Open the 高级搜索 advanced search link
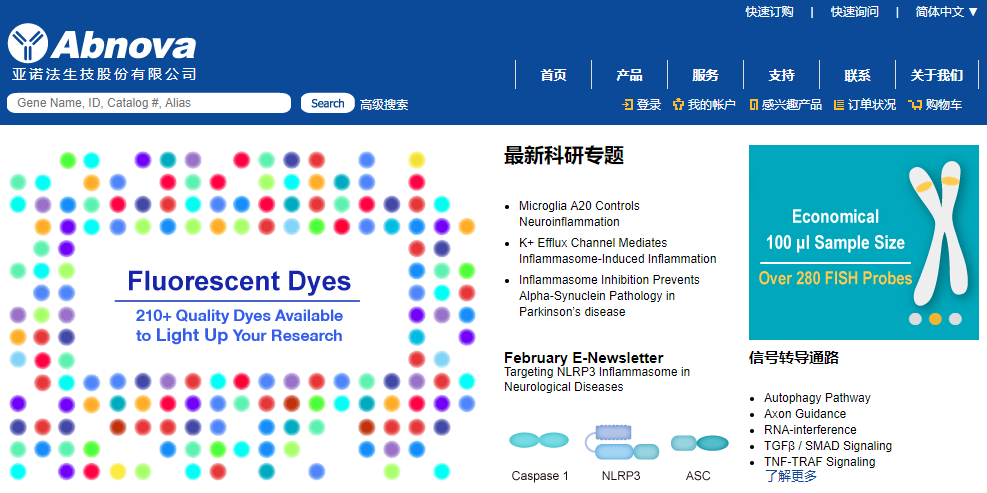This screenshot has height=493, width=987. click(384, 104)
